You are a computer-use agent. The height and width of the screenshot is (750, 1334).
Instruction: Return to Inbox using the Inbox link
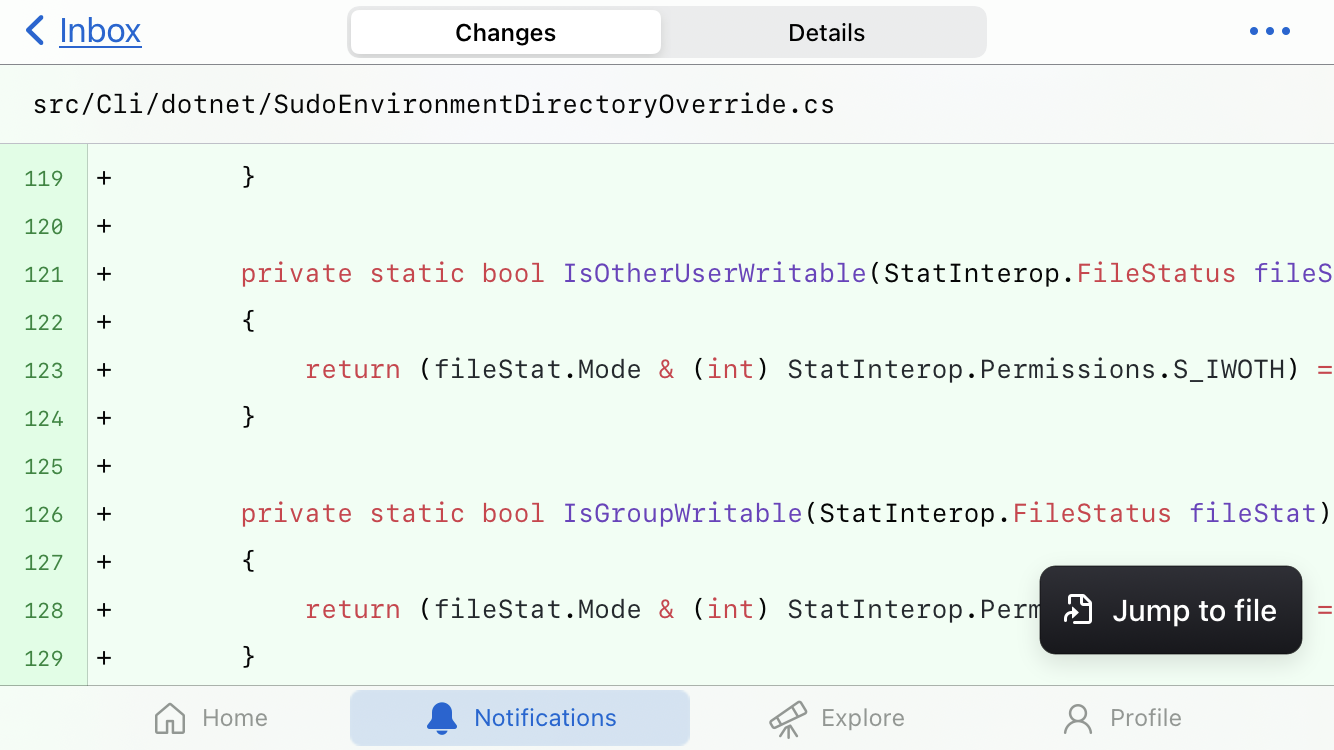tap(100, 30)
